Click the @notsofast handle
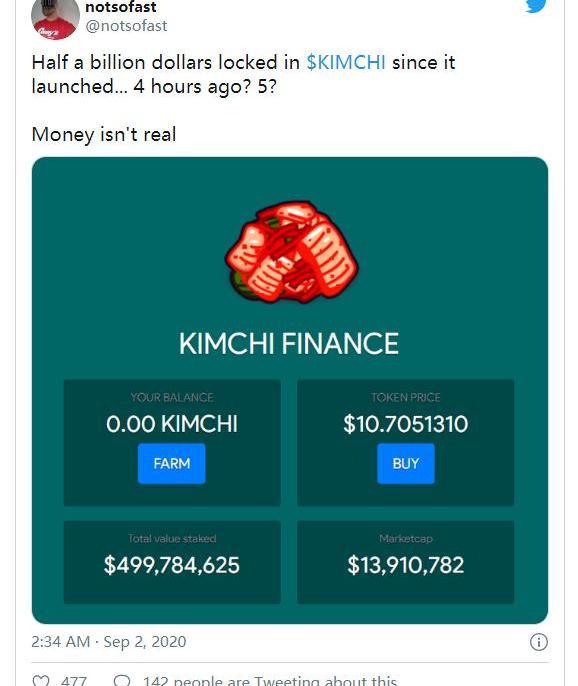The image size is (578, 686). click(126, 26)
